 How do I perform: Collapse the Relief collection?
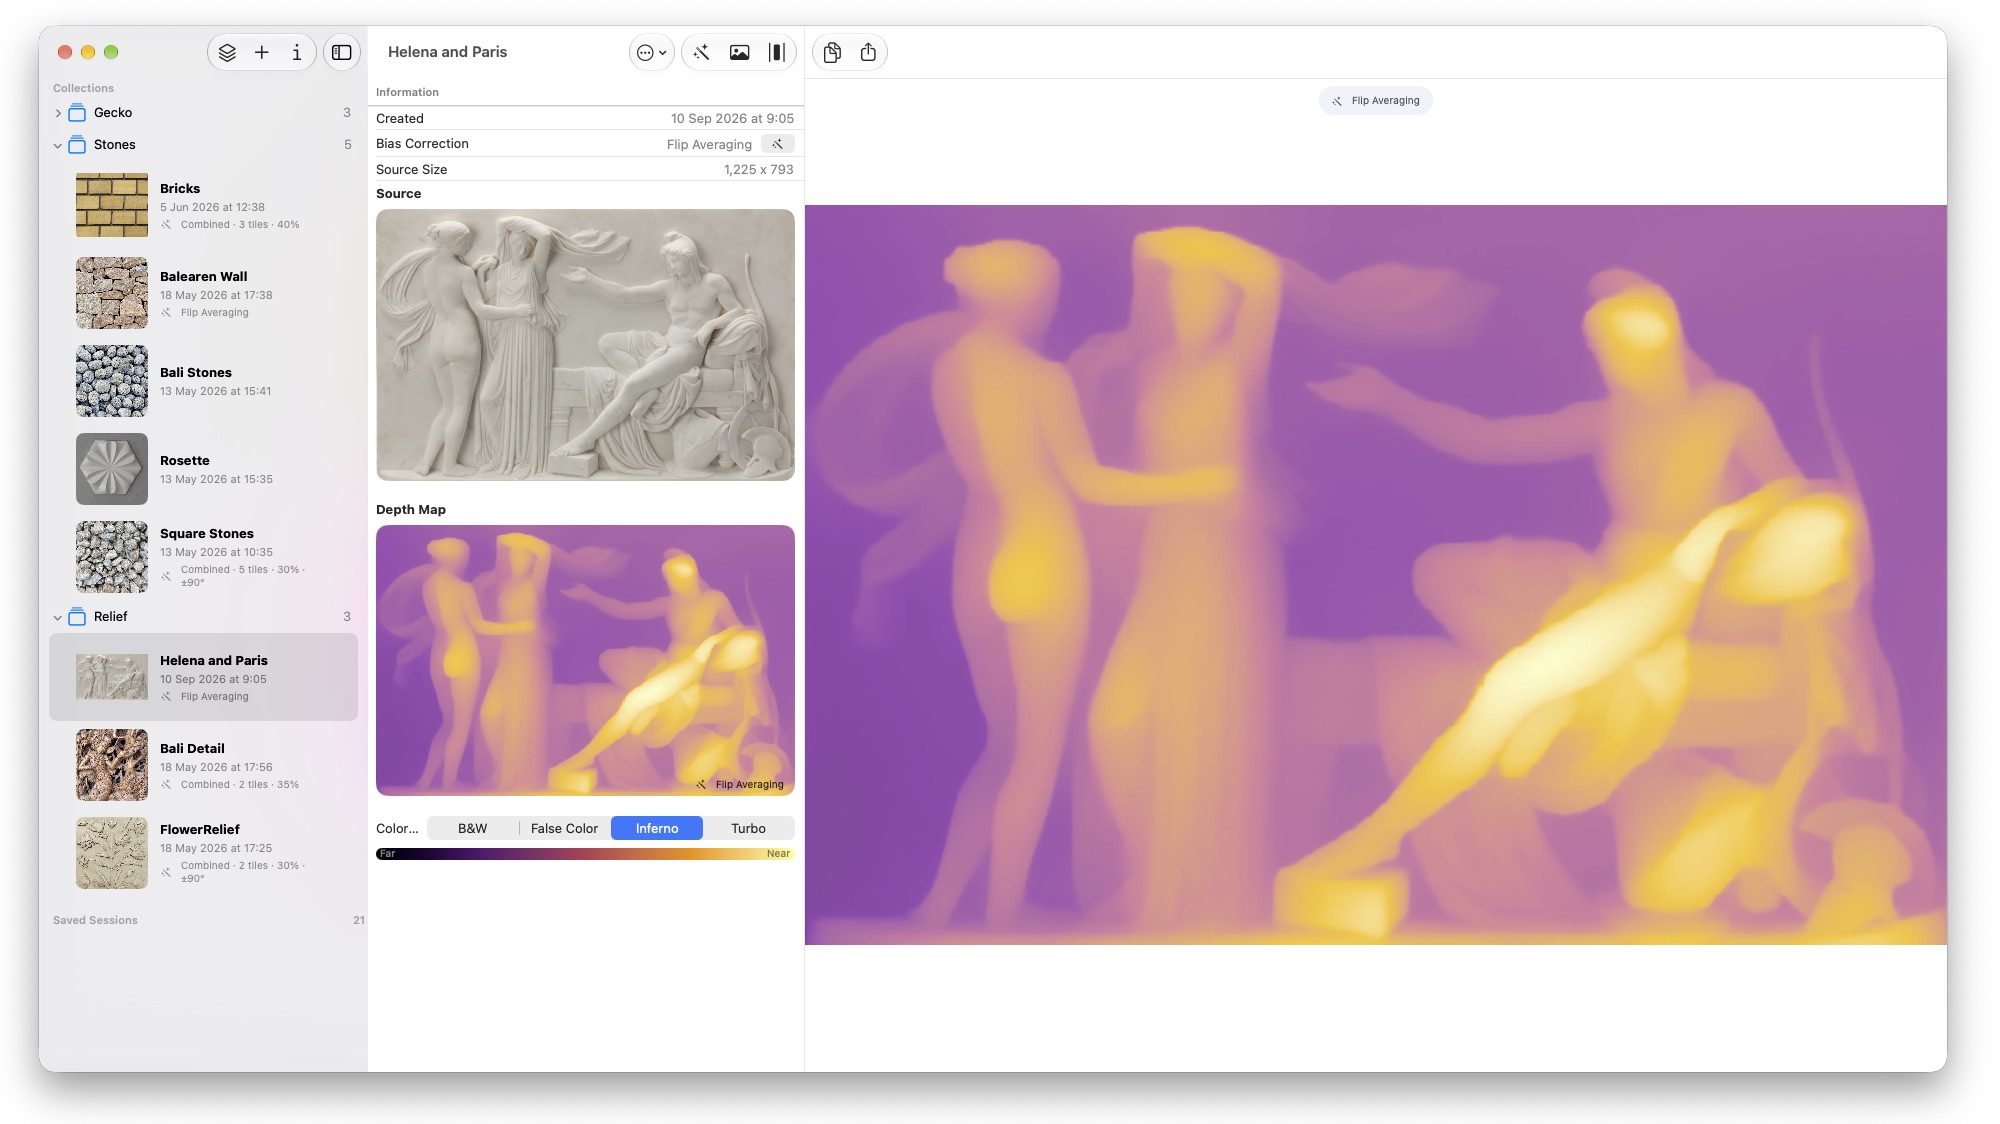click(58, 617)
